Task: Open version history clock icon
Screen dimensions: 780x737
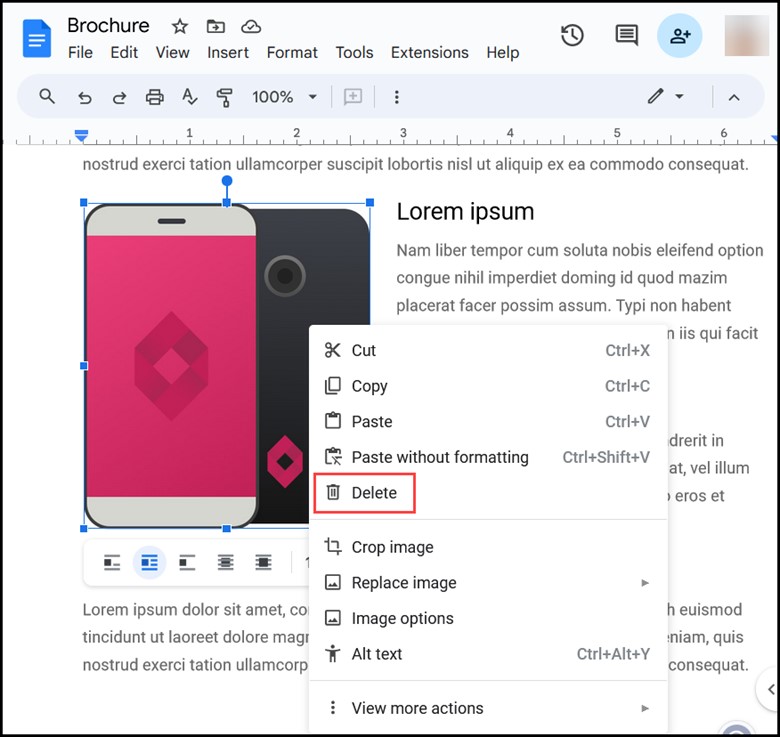Action: pyautogui.click(x=572, y=35)
